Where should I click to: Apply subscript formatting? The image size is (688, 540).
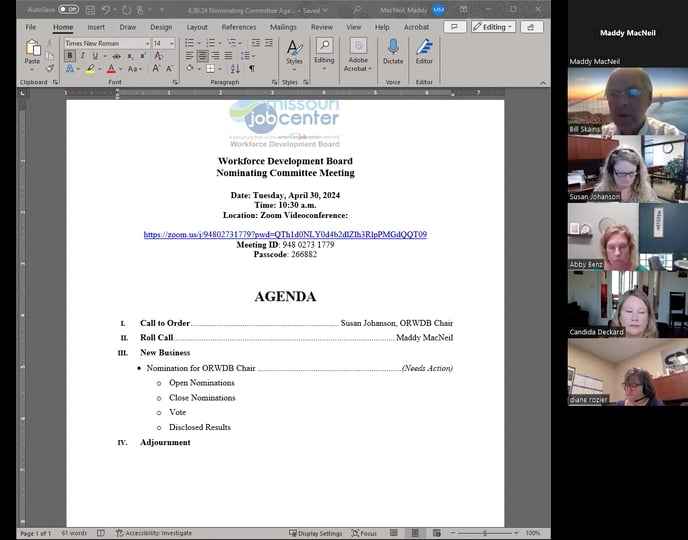click(x=130, y=56)
